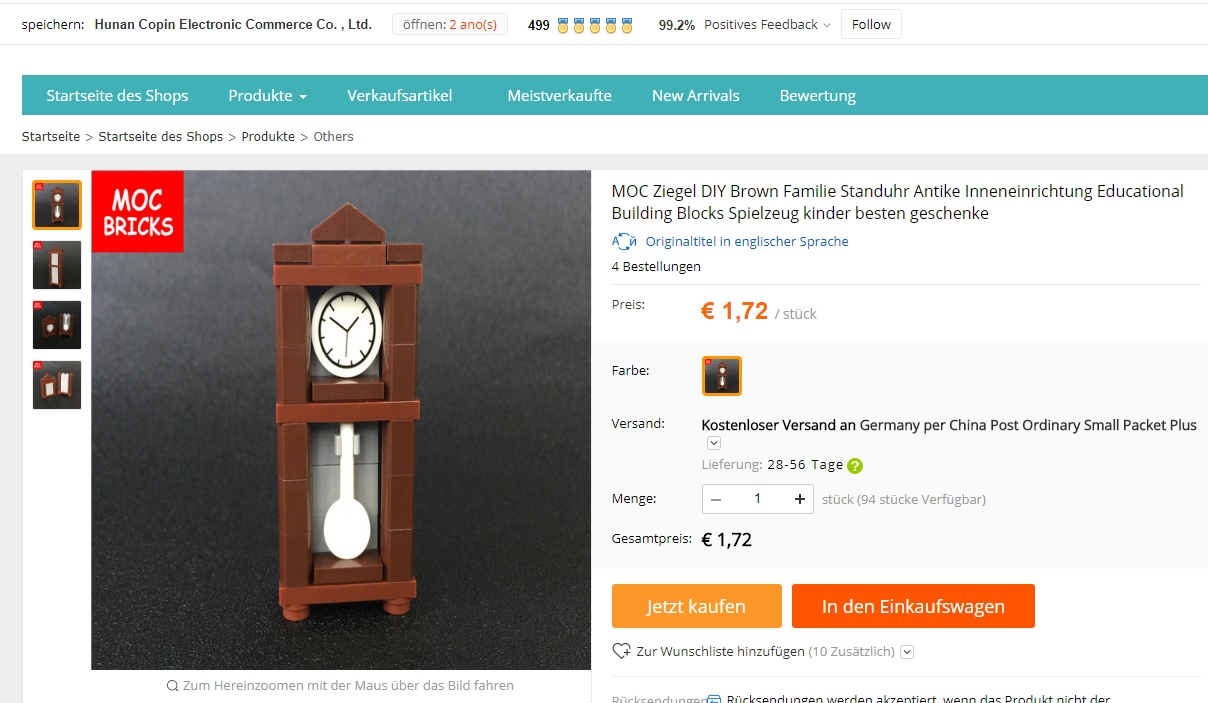Open the Meistverkaufte tab
Viewport: 1208px width, 703px height.
click(559, 96)
